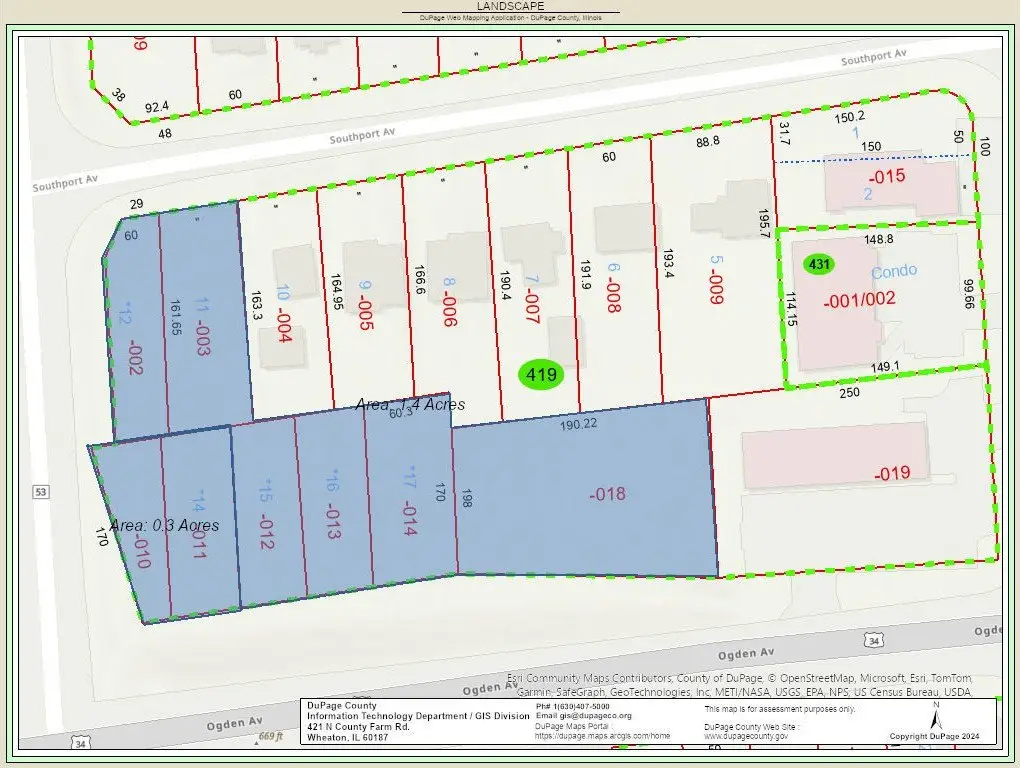Click the green 419 block badge
The width and height of the screenshot is (1020, 768).
point(541,375)
